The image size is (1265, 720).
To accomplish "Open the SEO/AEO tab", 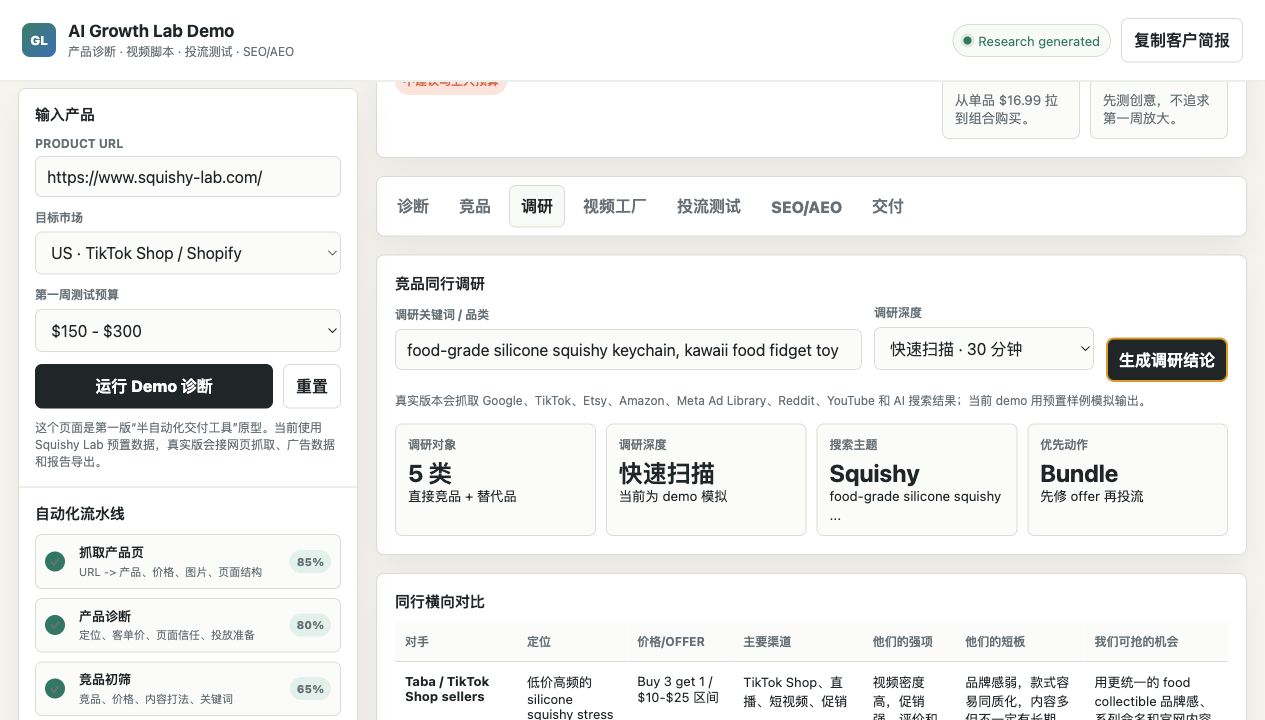I will [806, 207].
